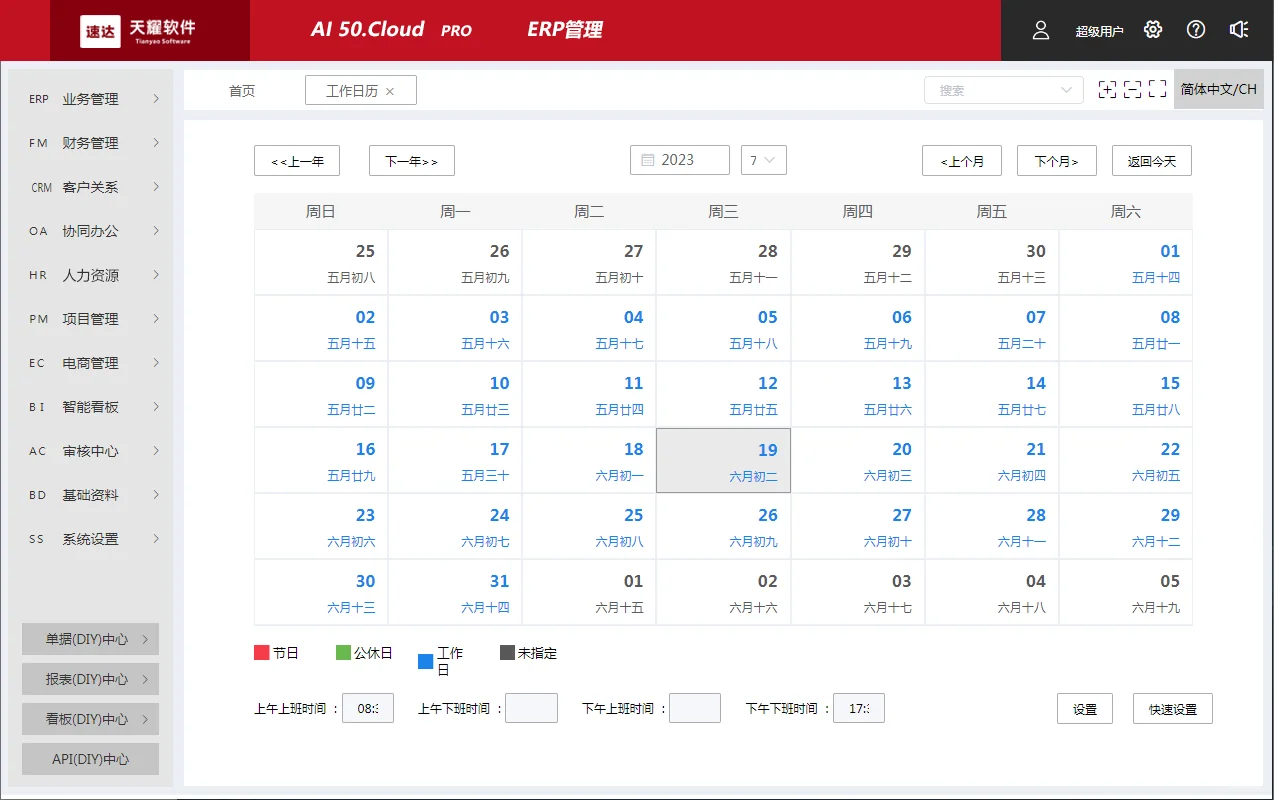Image resolution: width=1274 pixels, height=800 pixels.
Task: Click the help question mark icon
Action: (1196, 30)
